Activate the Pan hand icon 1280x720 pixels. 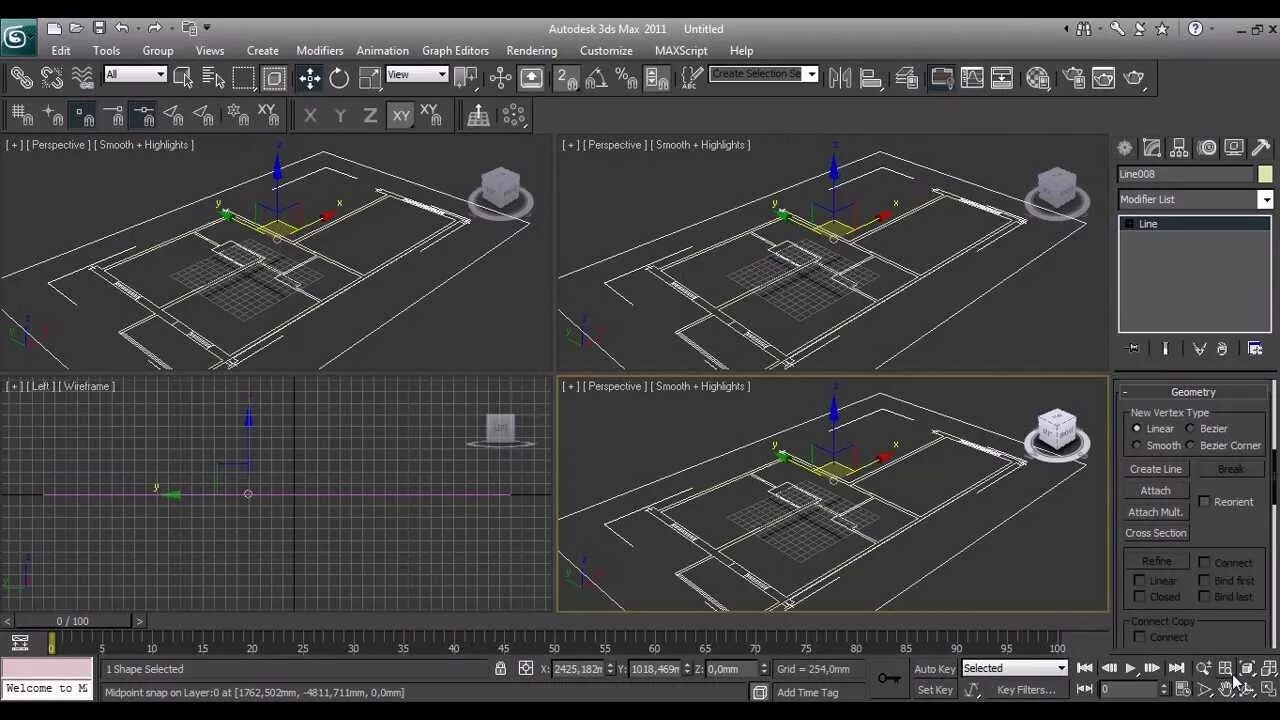pos(1226,689)
